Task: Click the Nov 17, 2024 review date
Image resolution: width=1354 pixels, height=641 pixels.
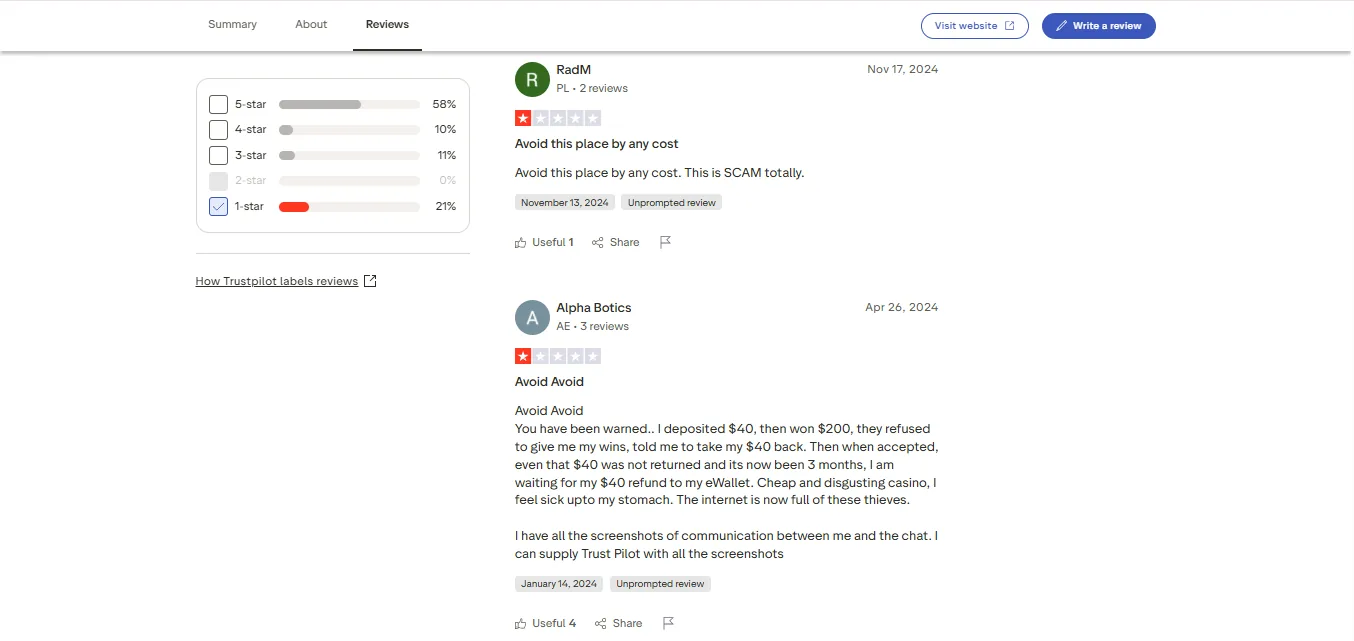Action: (902, 69)
